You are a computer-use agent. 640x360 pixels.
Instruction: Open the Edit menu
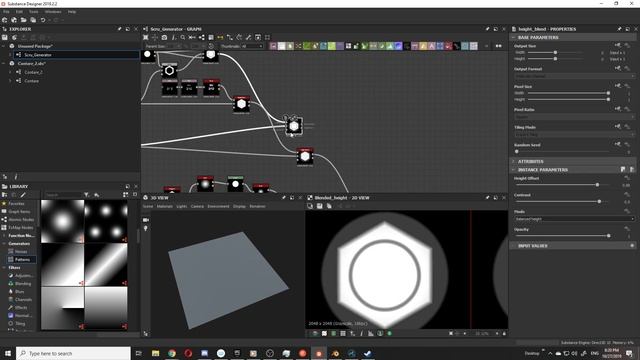point(19,12)
